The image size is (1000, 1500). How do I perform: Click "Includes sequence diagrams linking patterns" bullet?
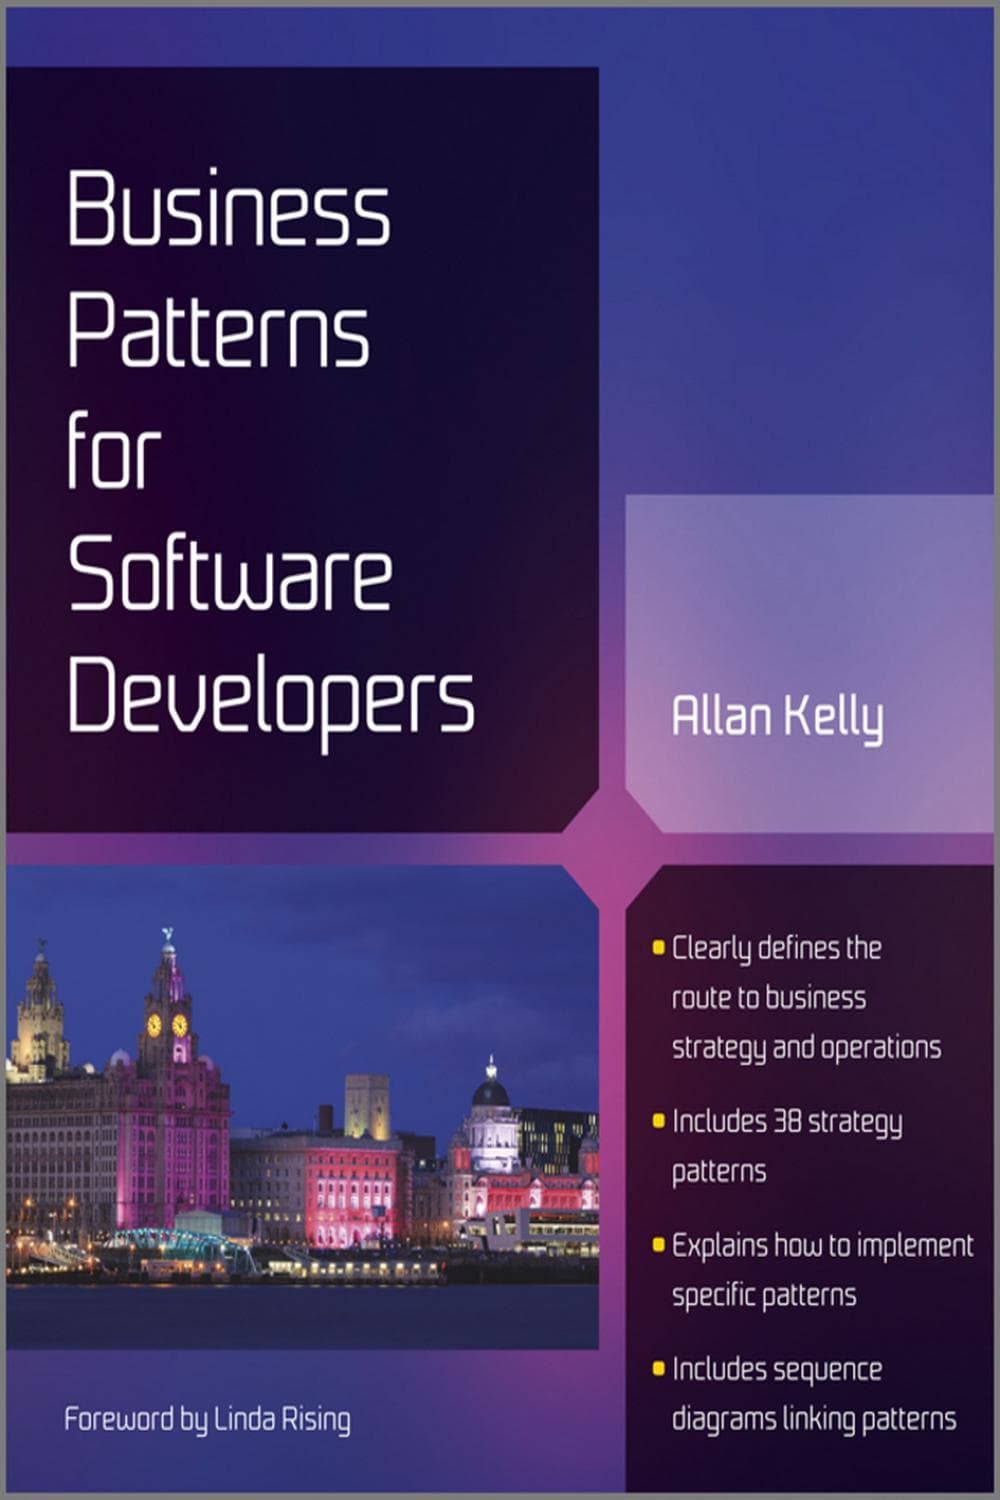(x=804, y=1394)
